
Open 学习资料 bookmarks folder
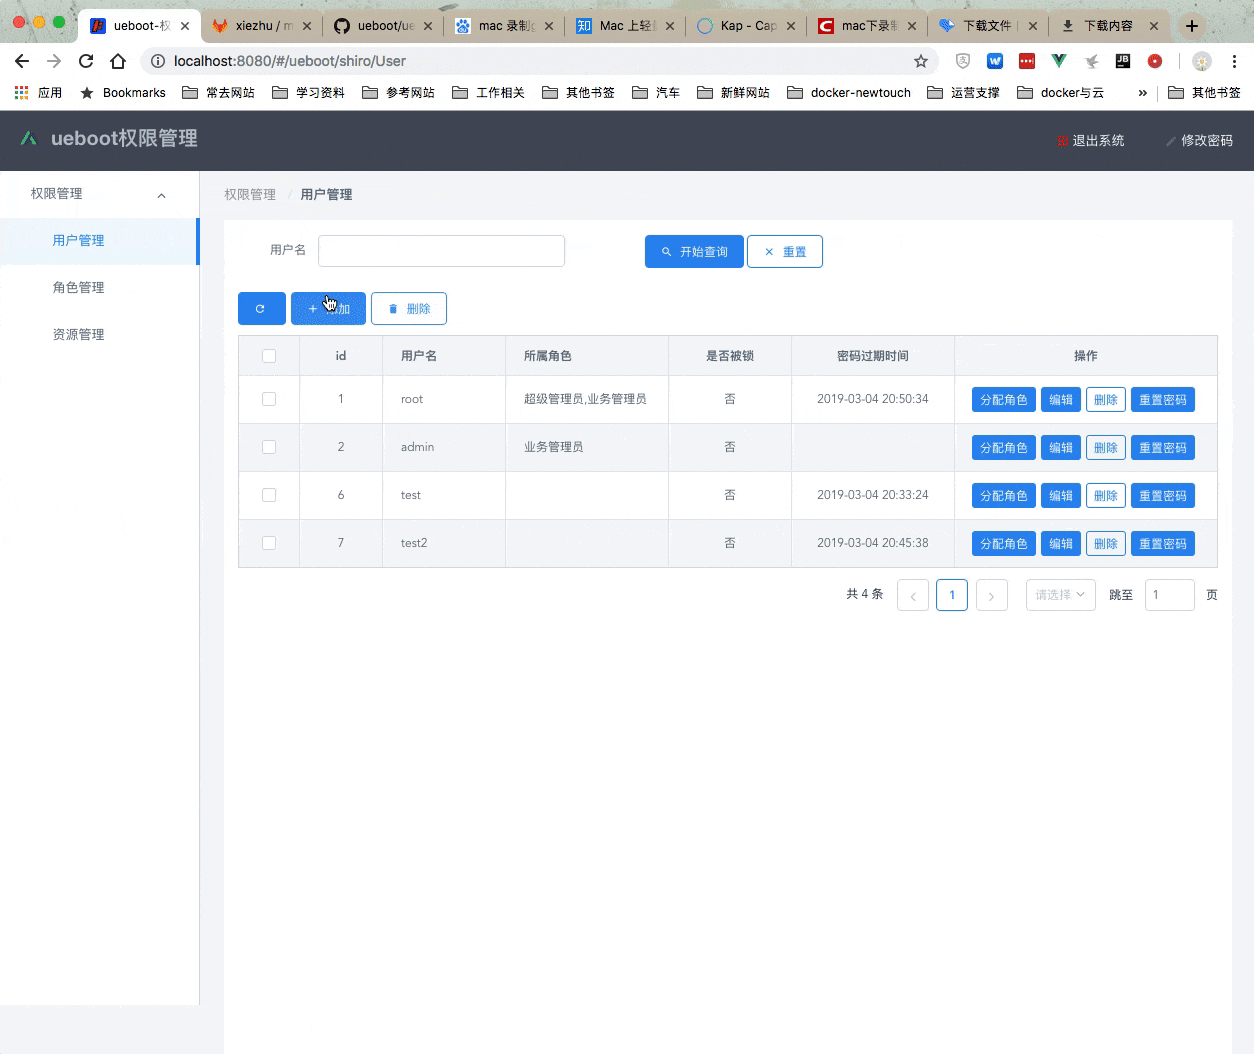coord(308,92)
